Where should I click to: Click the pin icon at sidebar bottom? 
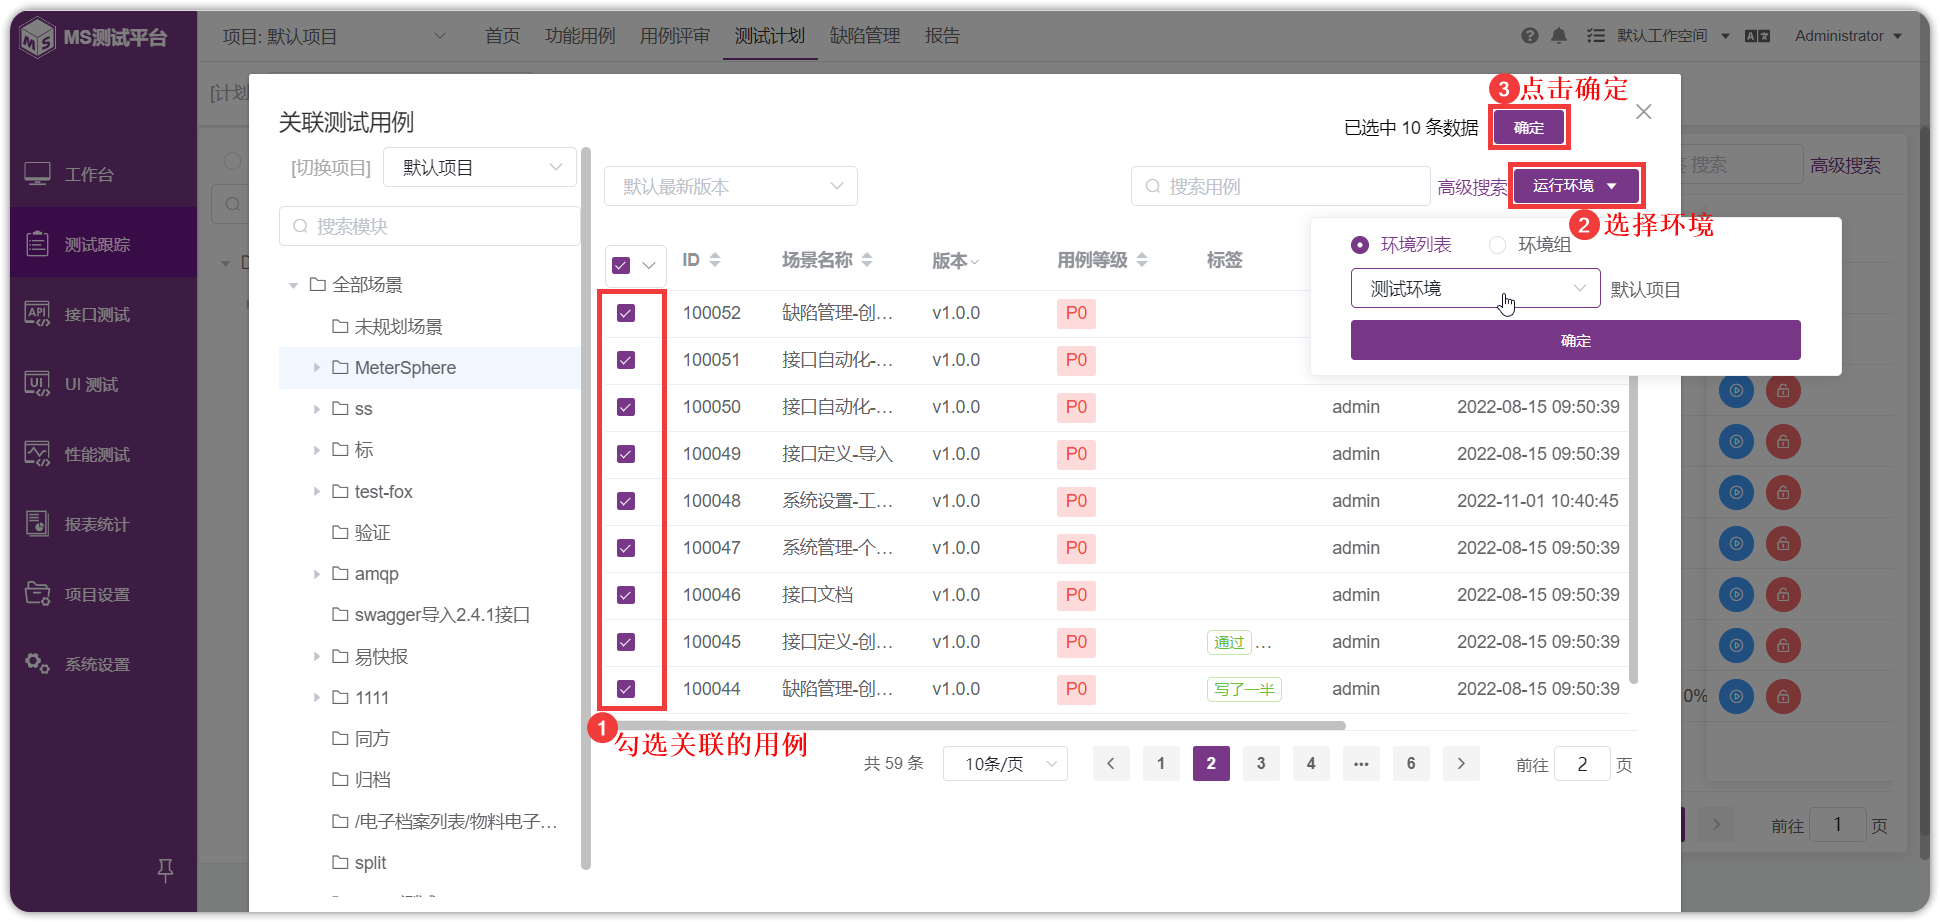(x=166, y=870)
